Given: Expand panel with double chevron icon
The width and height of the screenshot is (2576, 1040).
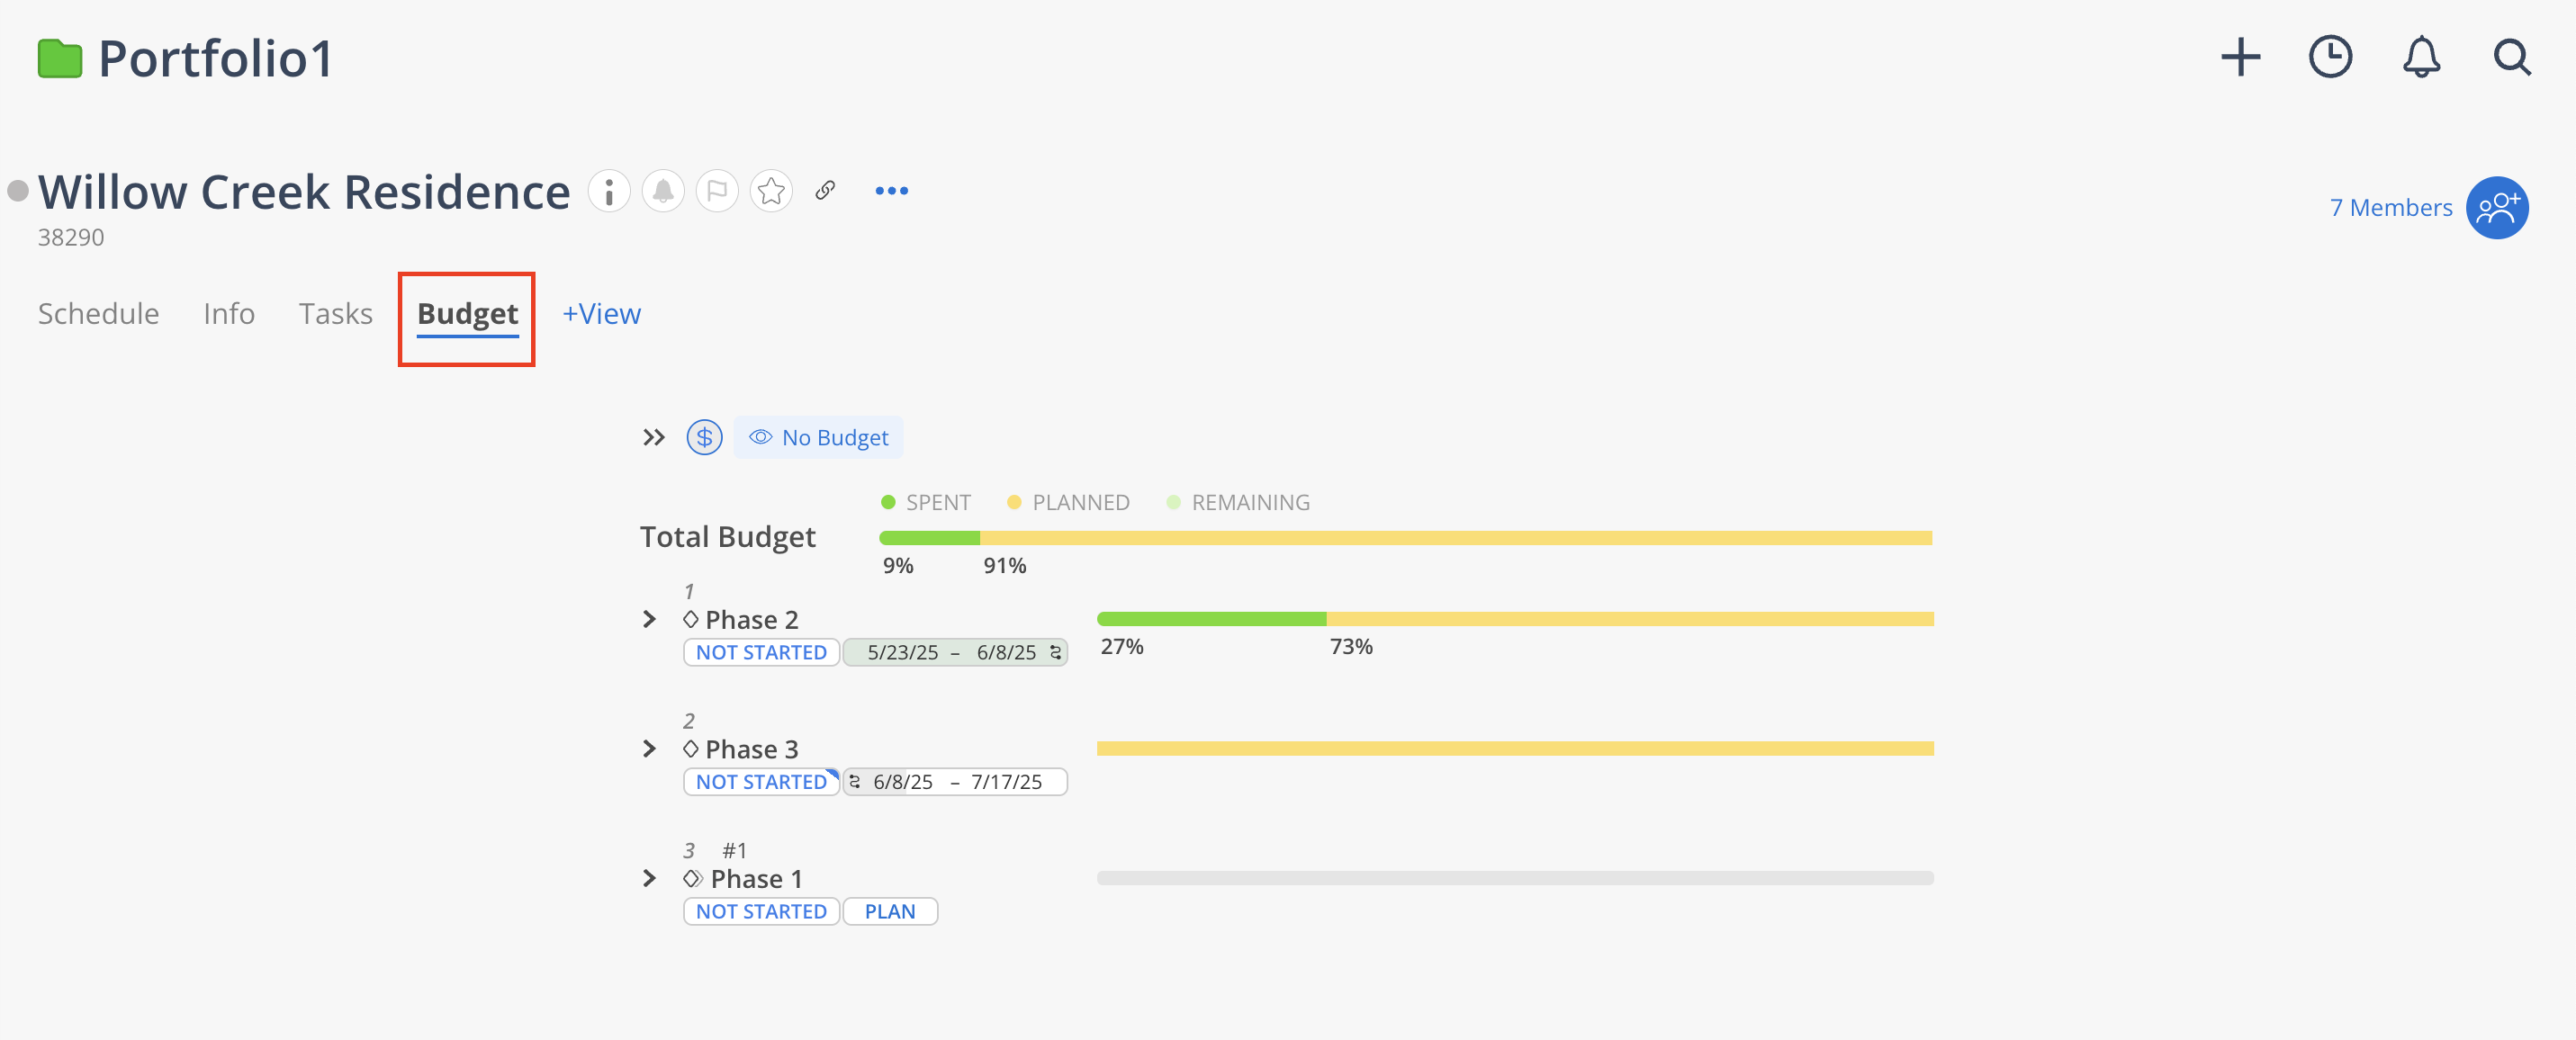Looking at the screenshot, I should coord(653,437).
